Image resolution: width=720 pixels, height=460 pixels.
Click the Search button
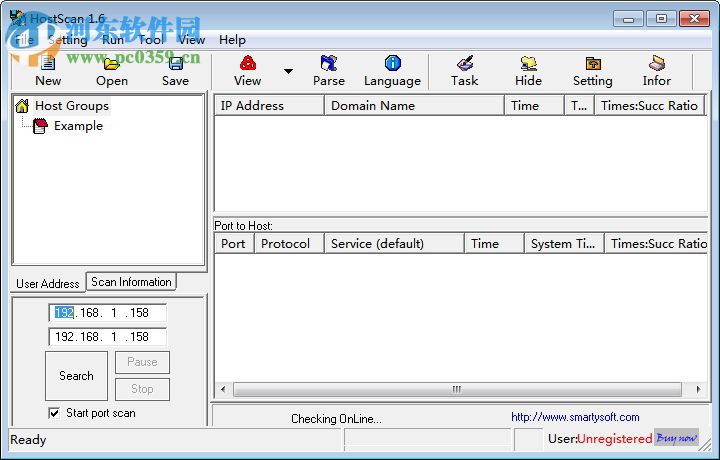pos(76,376)
